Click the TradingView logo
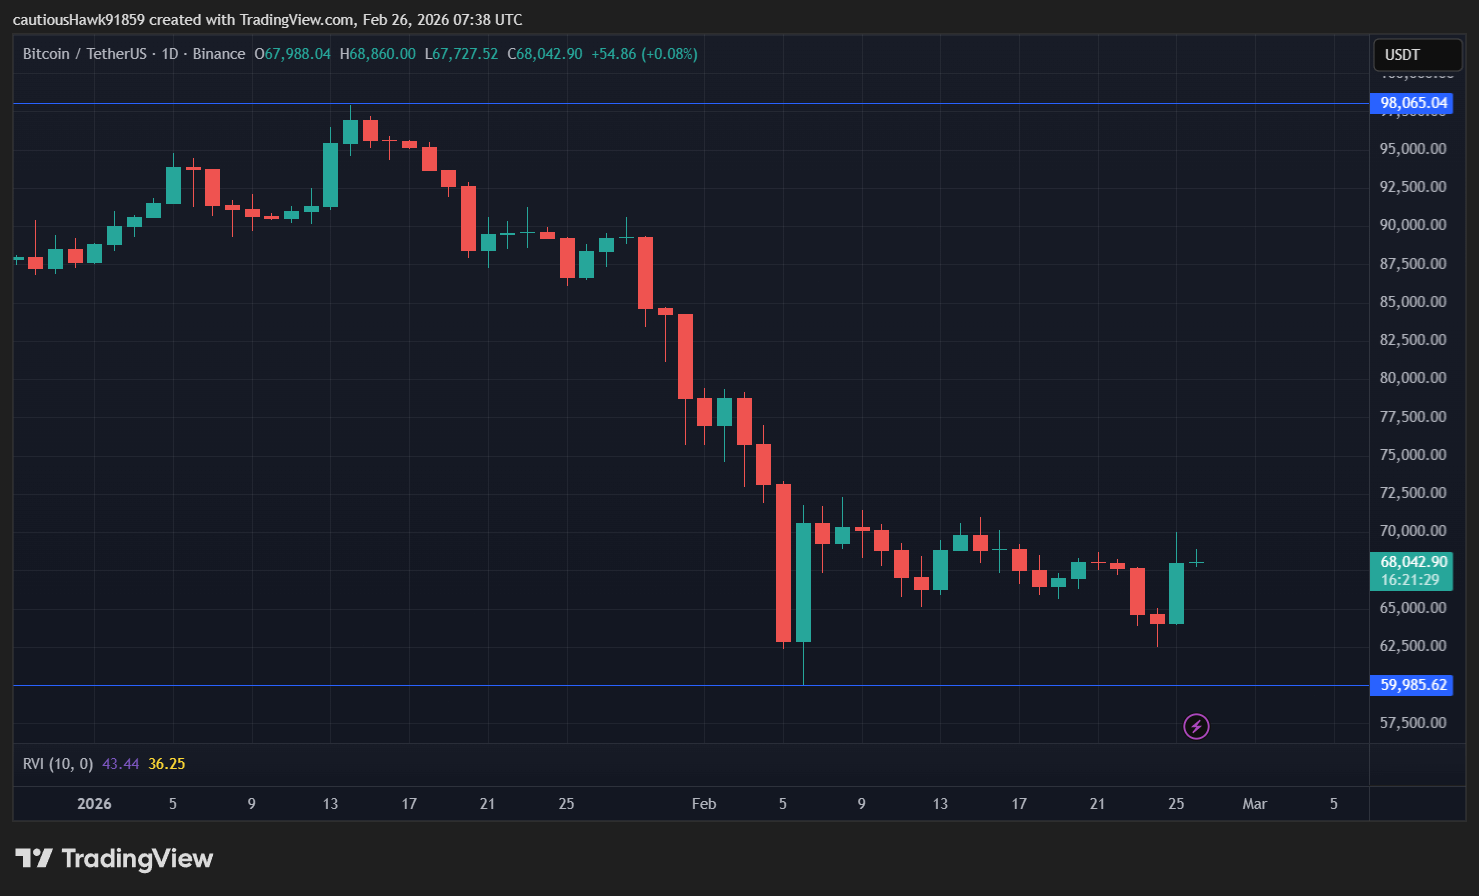 click(113, 858)
